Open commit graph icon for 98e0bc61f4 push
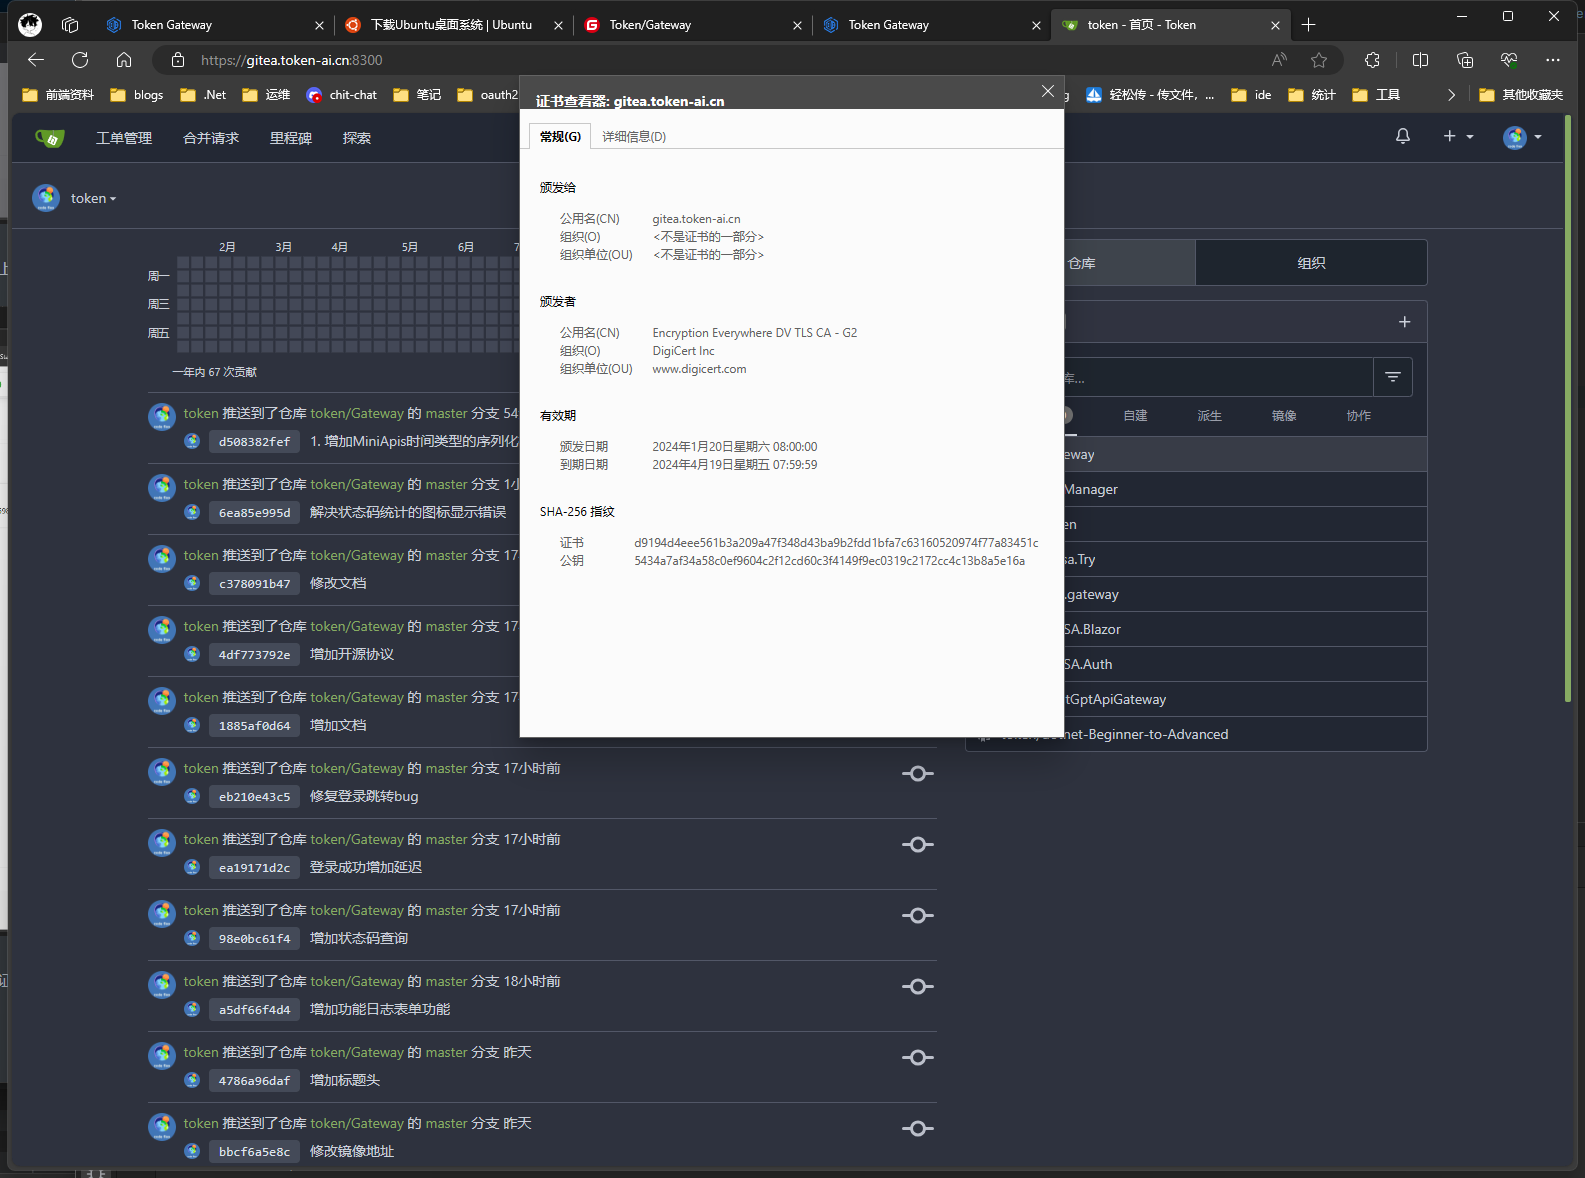 coord(918,916)
